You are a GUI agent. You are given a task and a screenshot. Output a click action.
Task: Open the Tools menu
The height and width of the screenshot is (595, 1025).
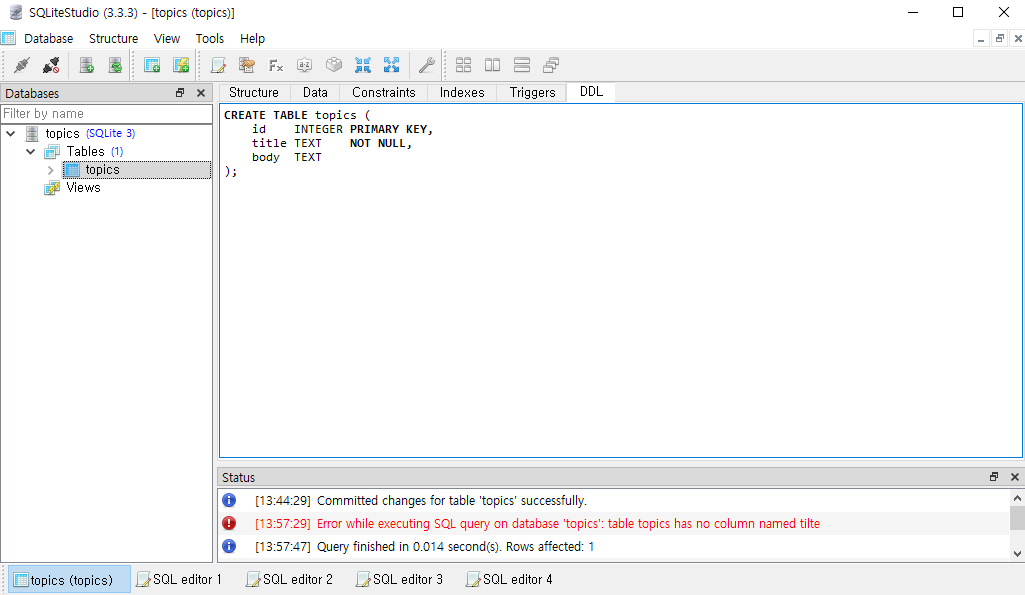coord(210,39)
